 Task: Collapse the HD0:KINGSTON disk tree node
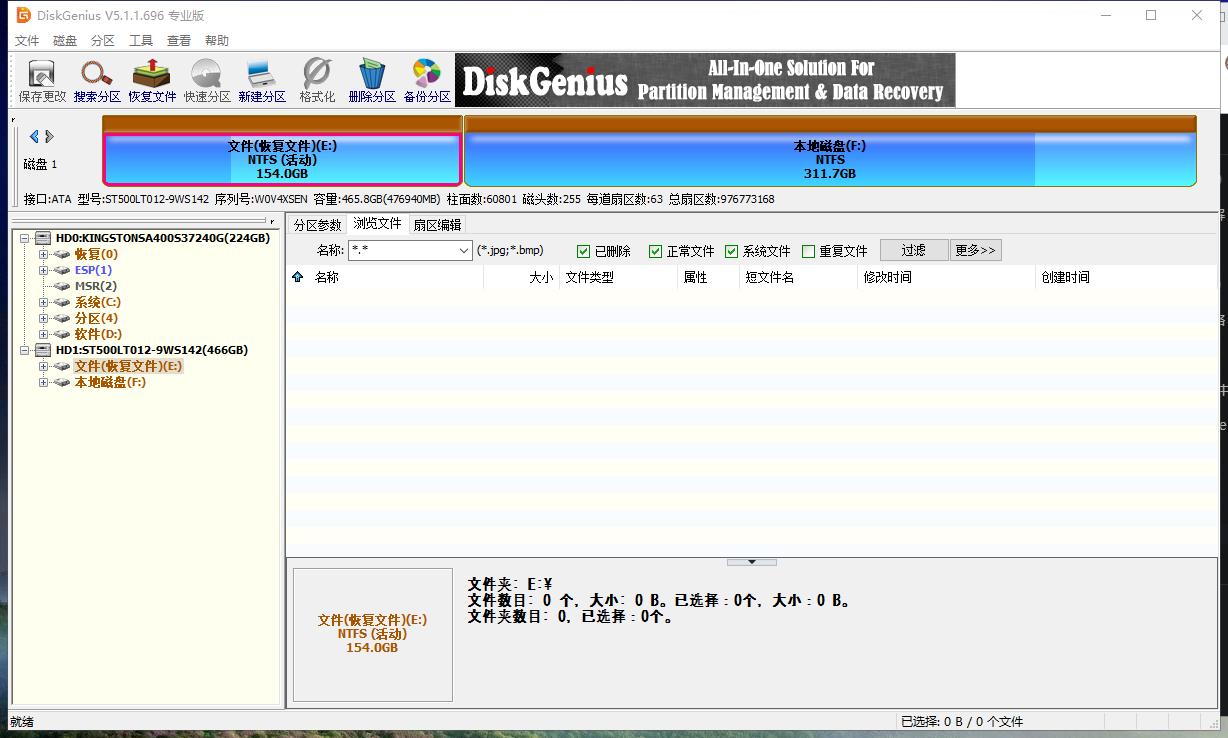pos(24,238)
